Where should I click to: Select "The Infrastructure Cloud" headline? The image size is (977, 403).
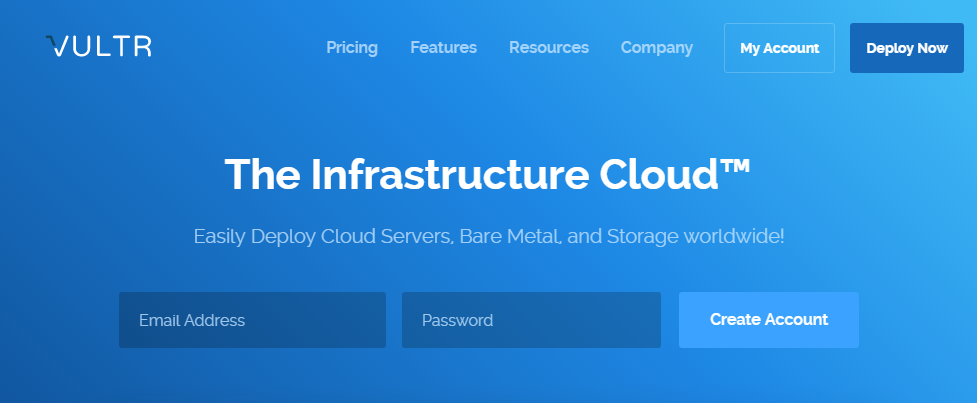click(x=488, y=174)
